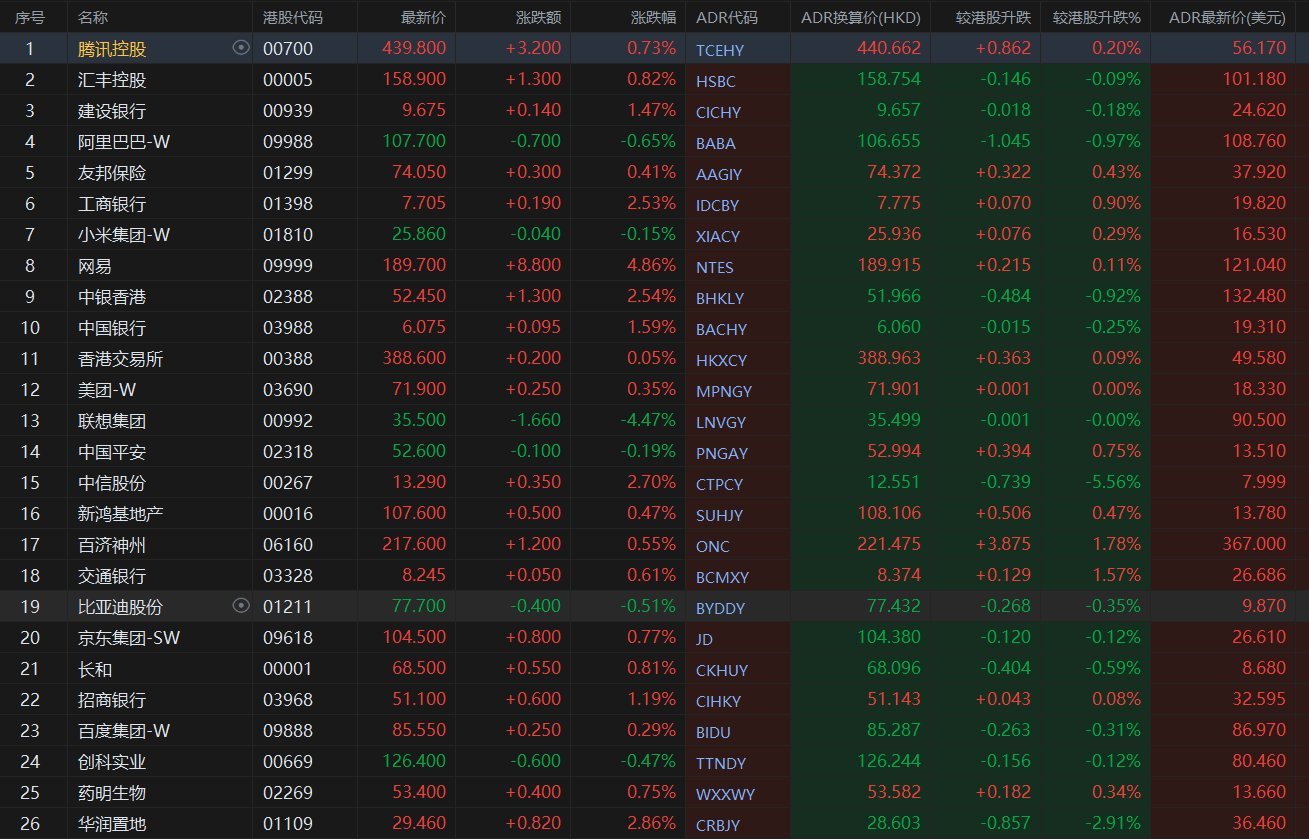This screenshot has height=839, width=1309.
Task: Open the 香港交易所 stock name
Action: coord(120,358)
